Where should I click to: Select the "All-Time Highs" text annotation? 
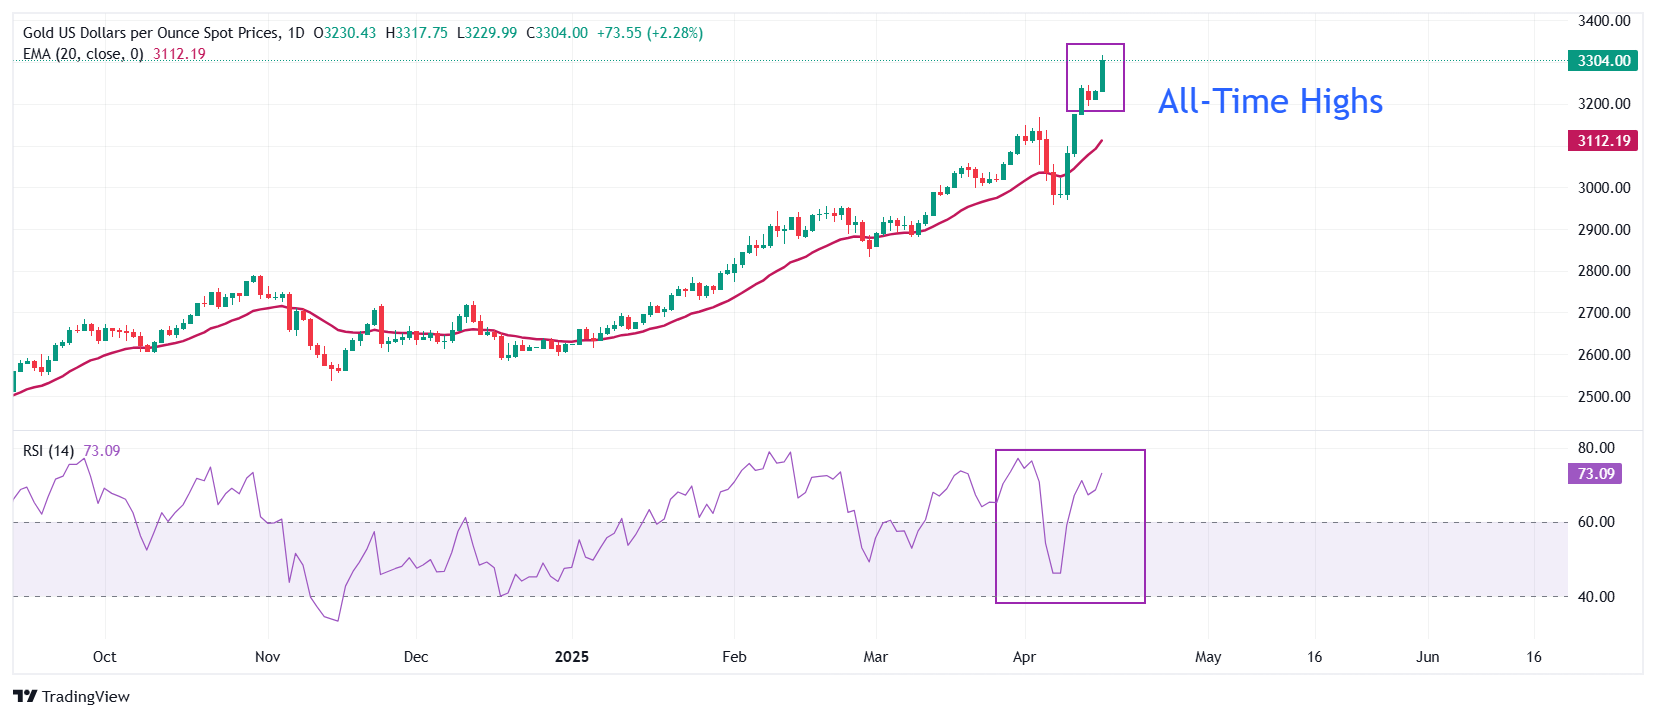pyautogui.click(x=1270, y=102)
